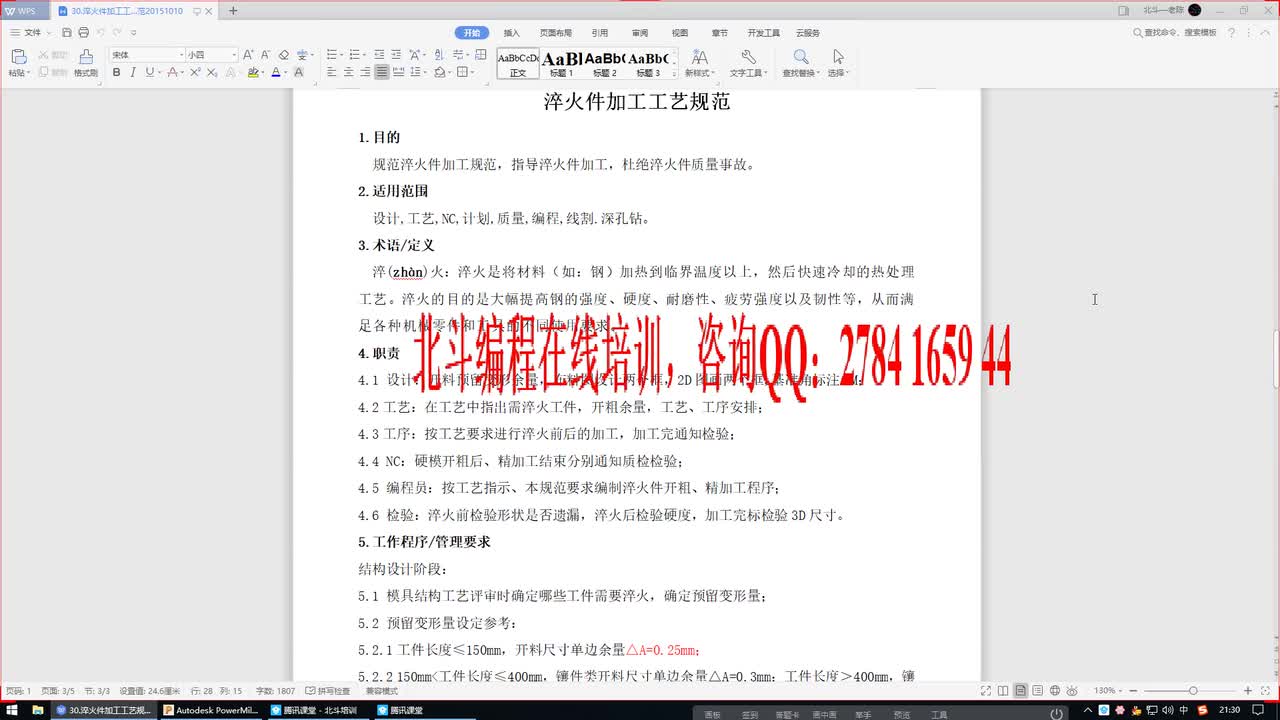
Task: Open the 新样式 dropdown
Action: (699, 73)
